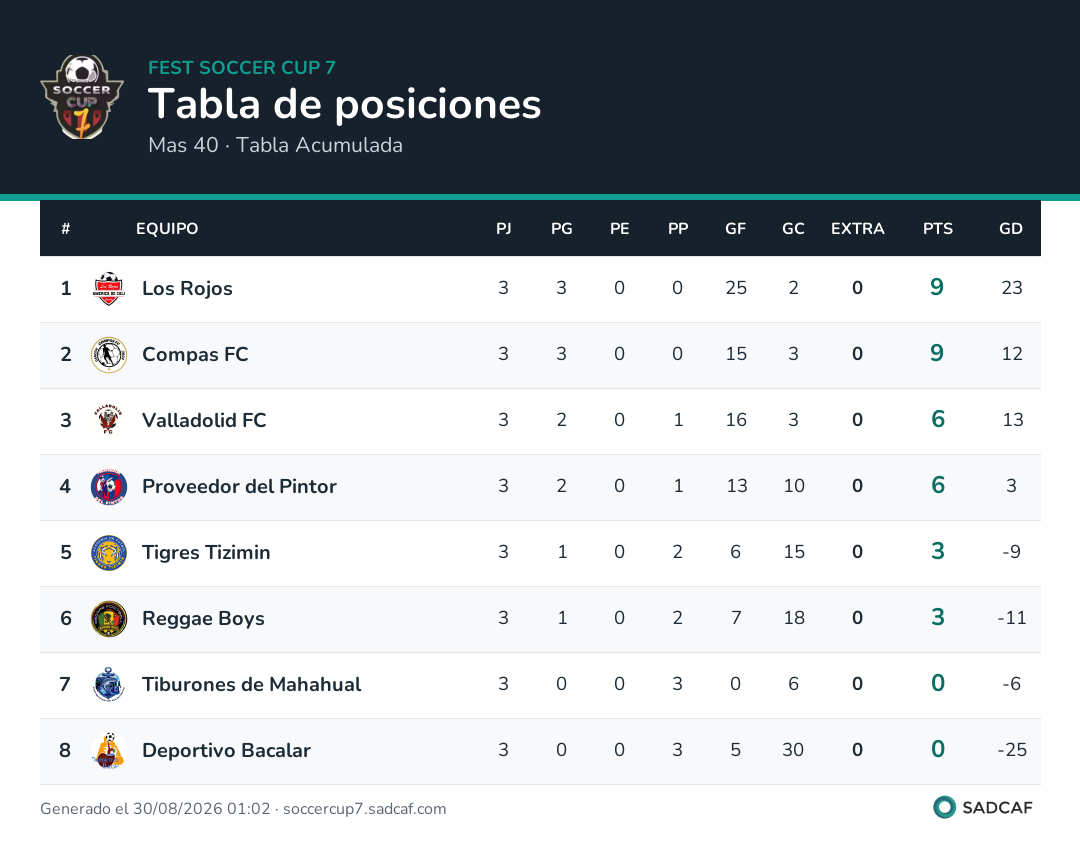
Task: Click the Tigres Tizimin tiger badge
Action: coord(109,553)
